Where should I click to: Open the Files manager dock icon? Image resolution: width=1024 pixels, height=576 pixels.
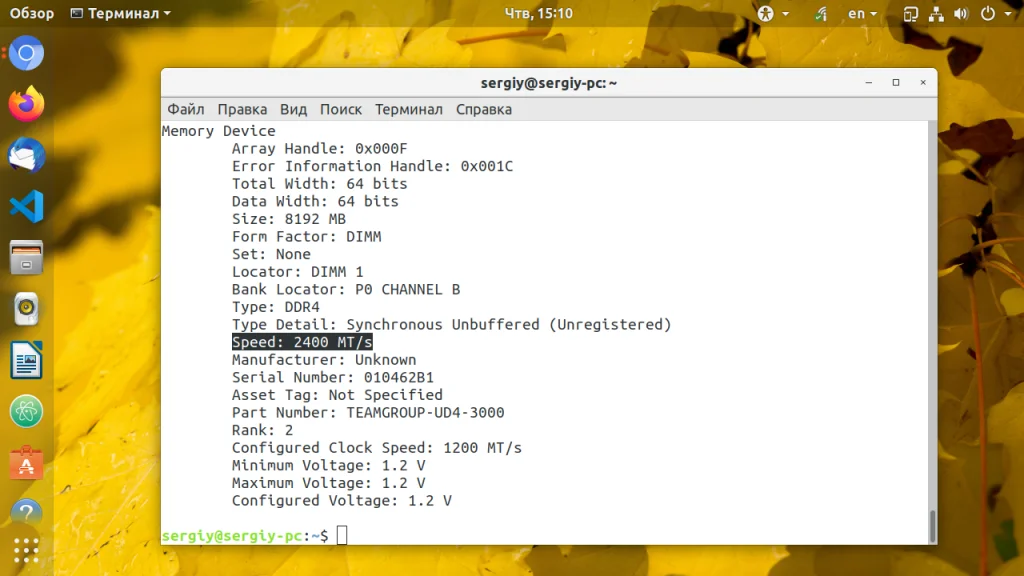[26, 258]
